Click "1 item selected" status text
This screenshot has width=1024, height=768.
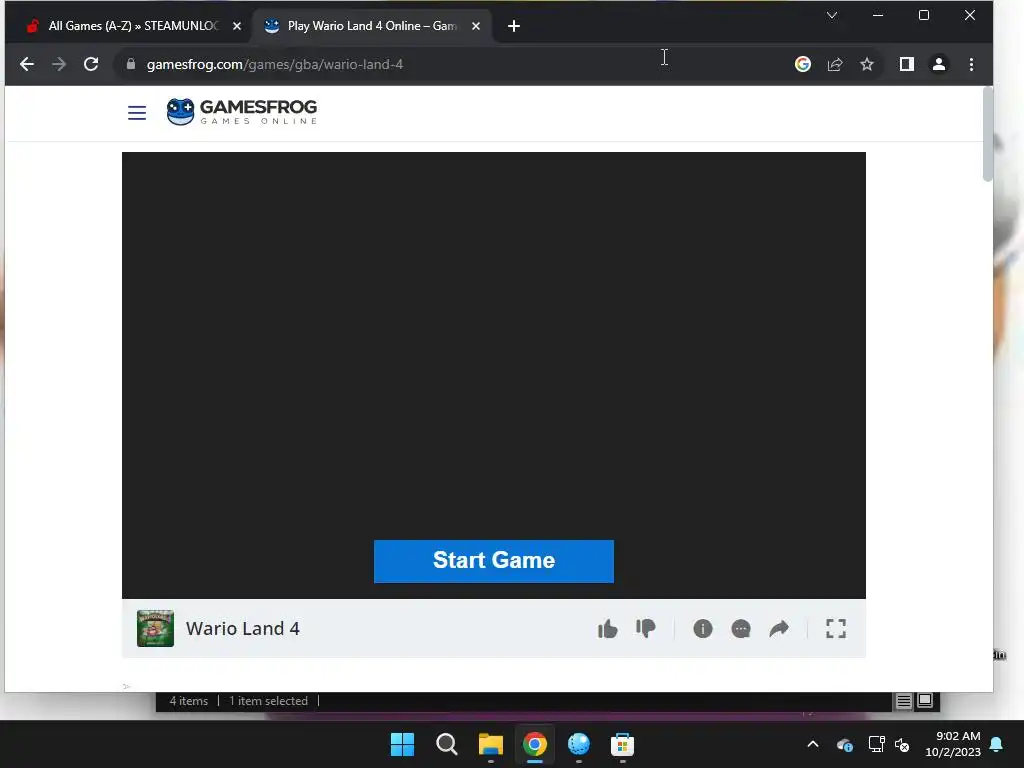tap(268, 701)
